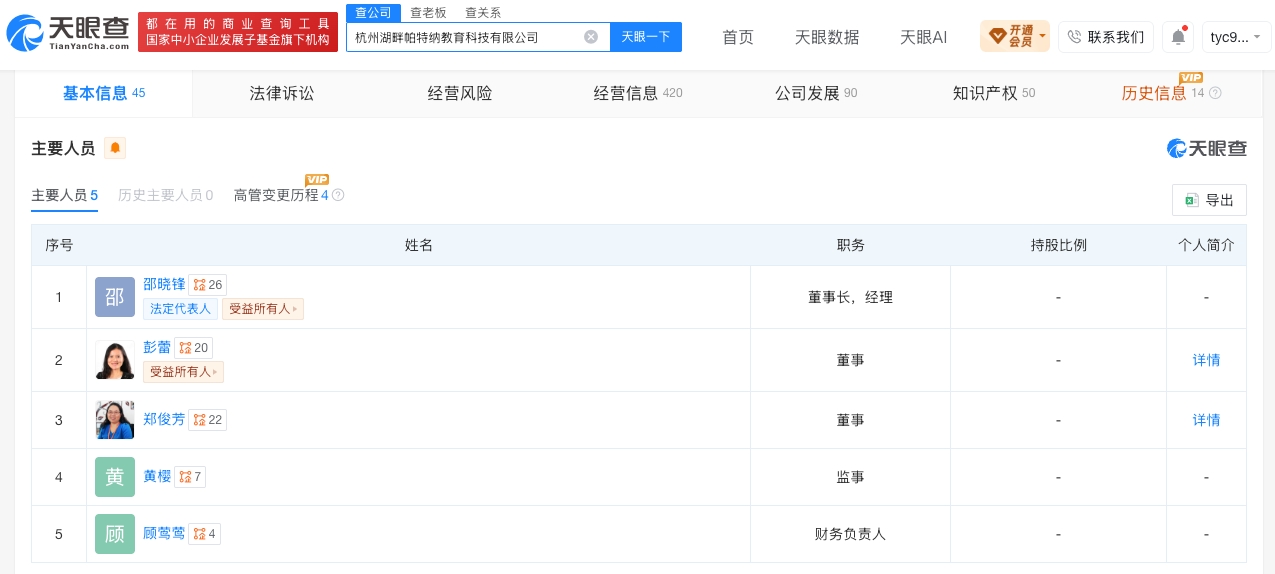Expand the 受益所有人 tag under 彭蕾

184,372
